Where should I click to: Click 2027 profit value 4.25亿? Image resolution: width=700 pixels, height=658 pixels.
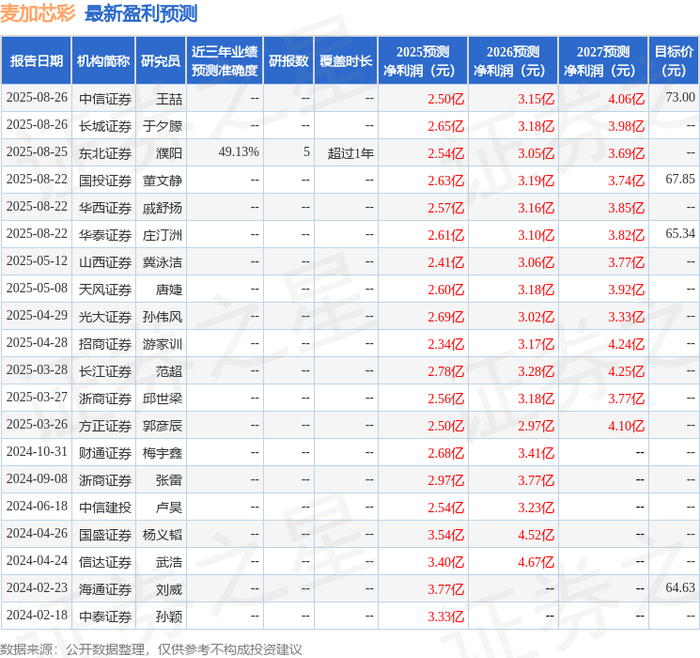point(626,371)
